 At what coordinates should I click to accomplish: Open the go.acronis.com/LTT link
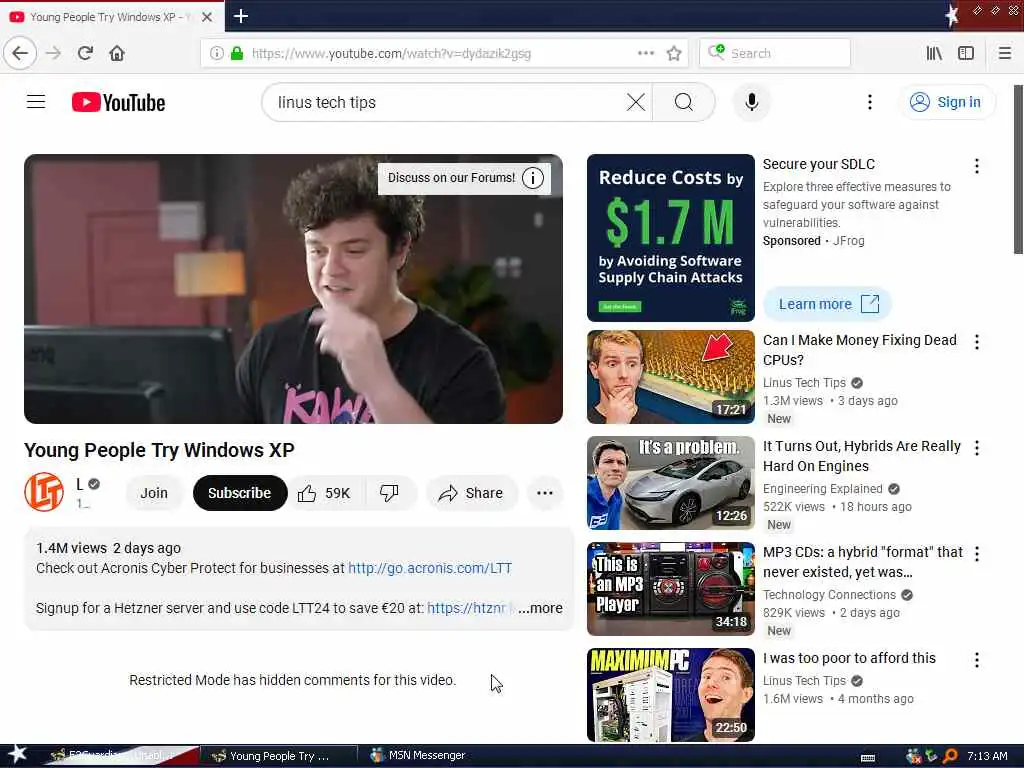430,568
